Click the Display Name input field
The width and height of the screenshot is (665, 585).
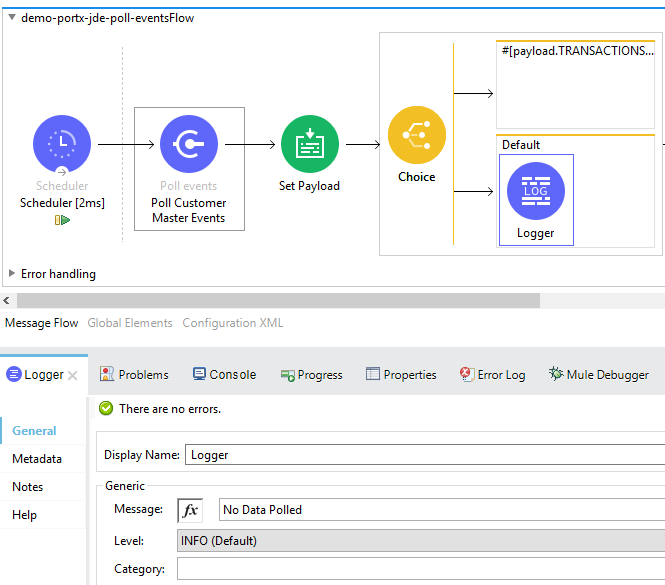coord(425,455)
